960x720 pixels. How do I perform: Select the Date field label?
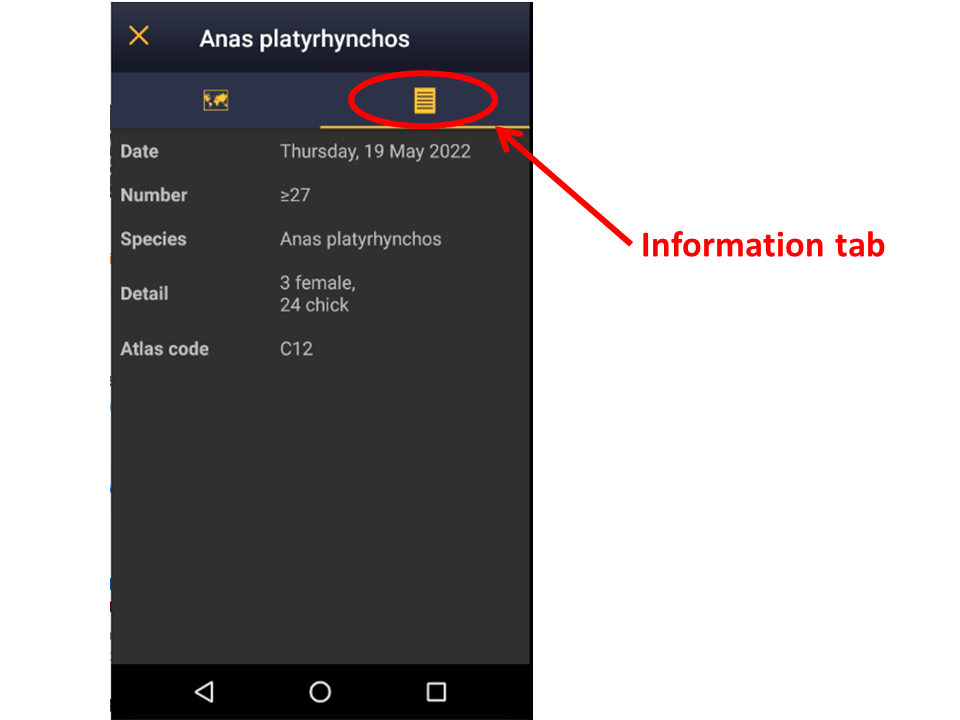tap(139, 151)
